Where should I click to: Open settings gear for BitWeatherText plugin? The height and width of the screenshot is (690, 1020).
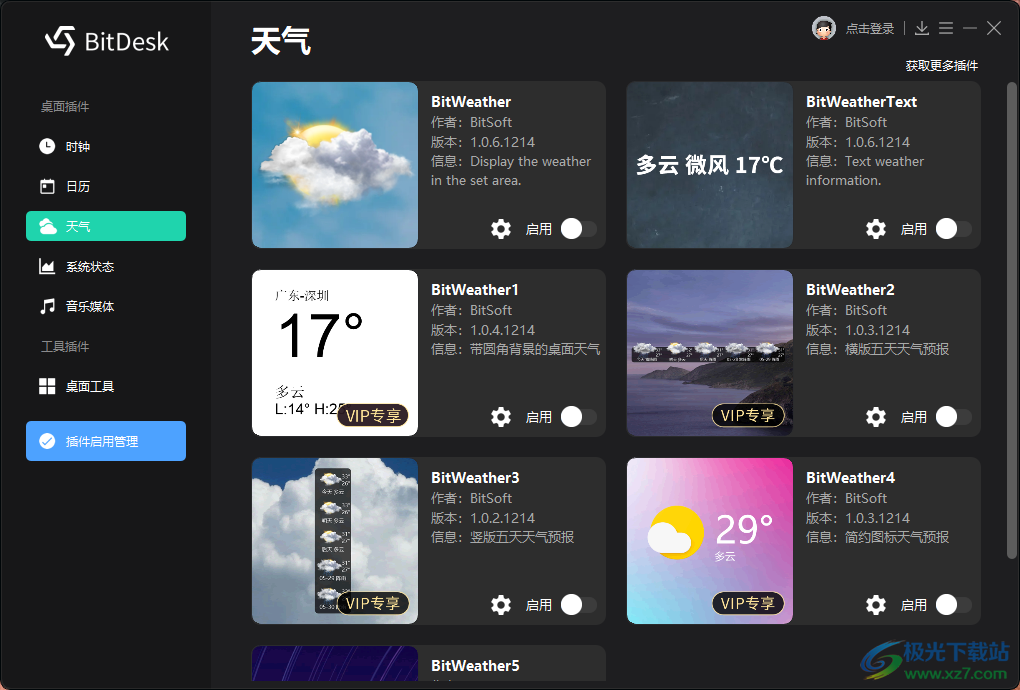click(x=876, y=229)
